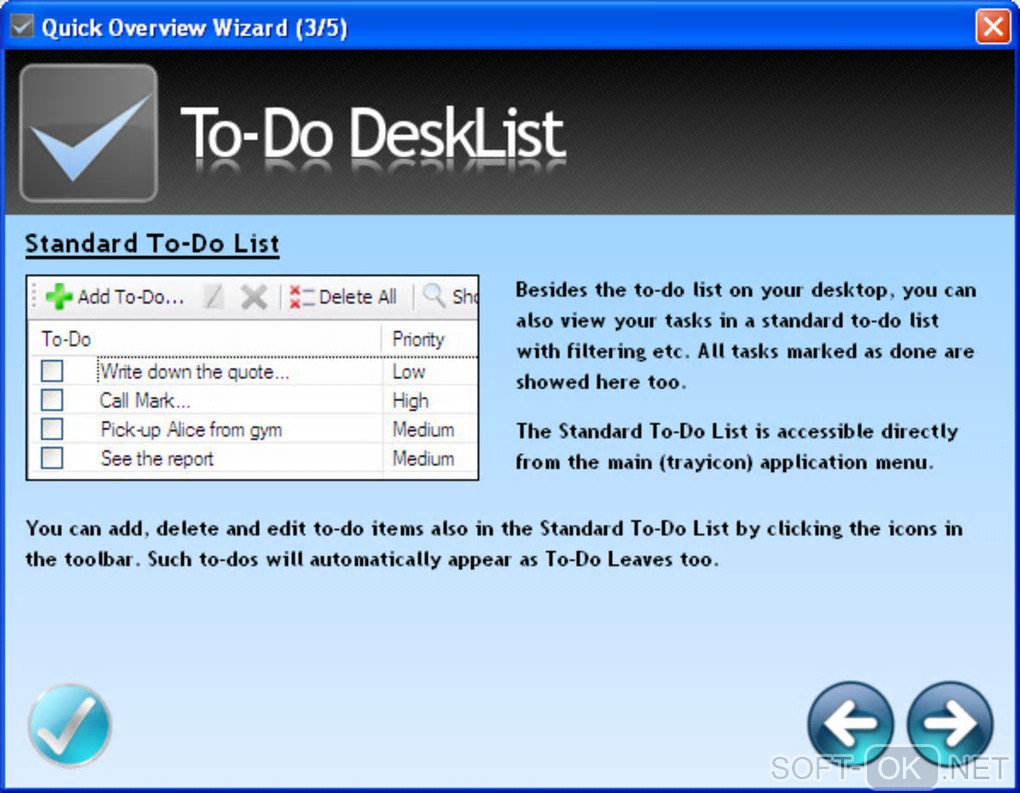
Task: Click the title bar checkbox icon
Action: point(21,27)
